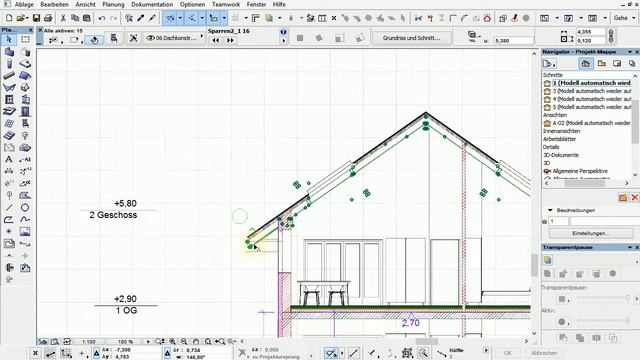Open Project Map view in Navigator
This screenshot has width=640, height=360.
586,64
